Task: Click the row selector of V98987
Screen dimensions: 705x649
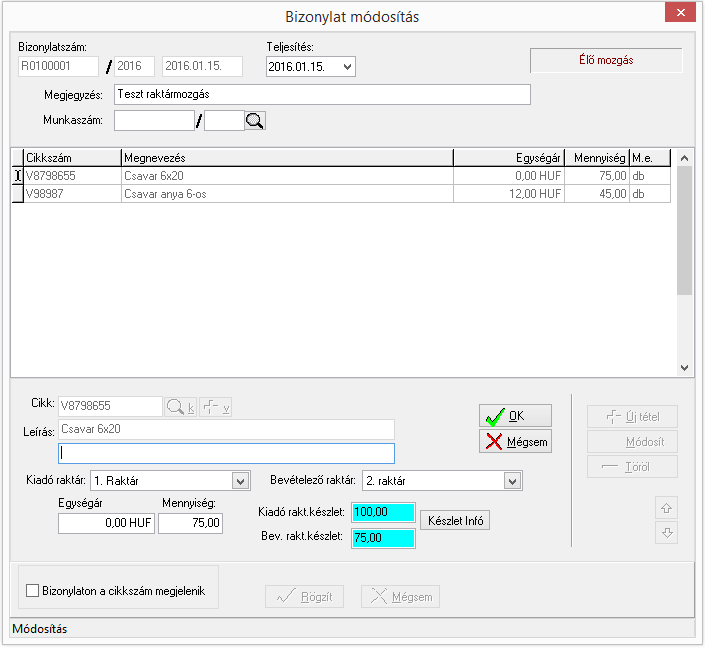Action: click(18, 194)
